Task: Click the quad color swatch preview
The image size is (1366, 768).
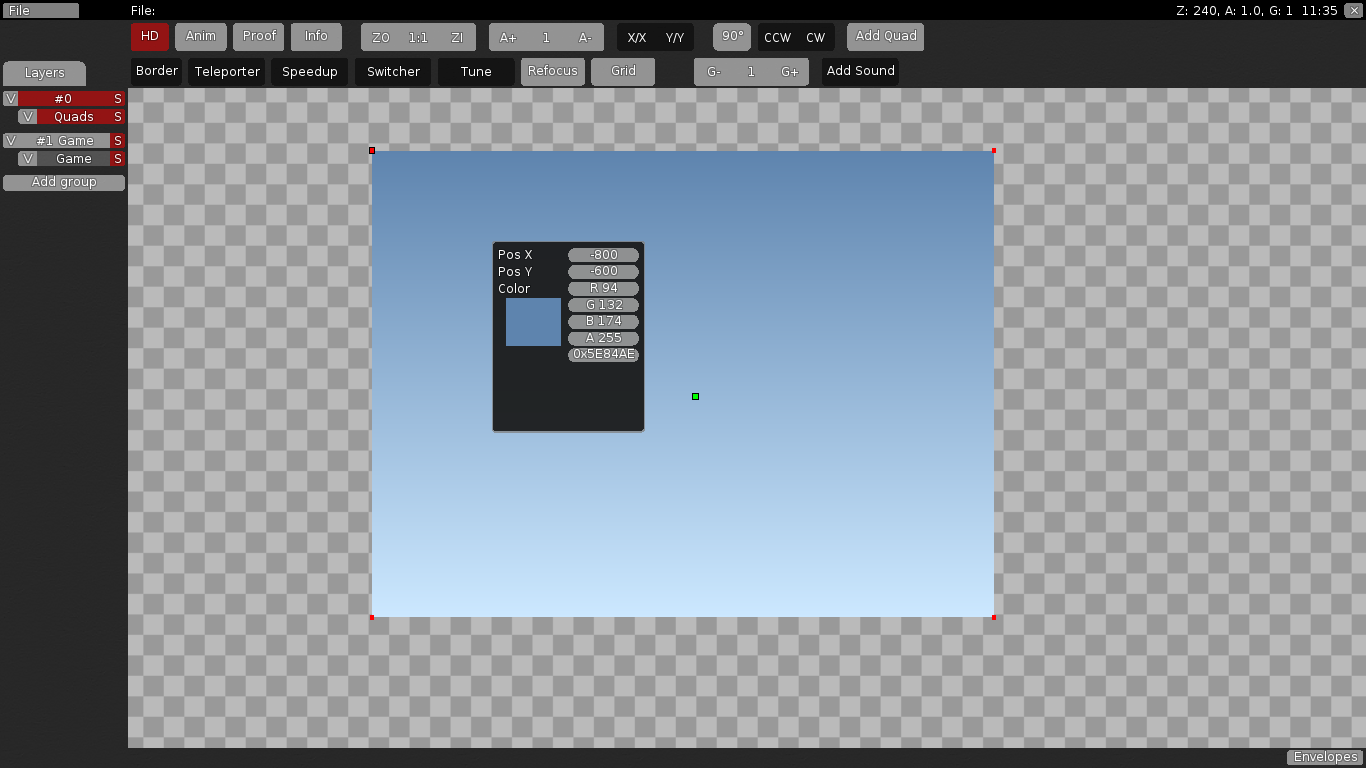Action: click(x=532, y=321)
